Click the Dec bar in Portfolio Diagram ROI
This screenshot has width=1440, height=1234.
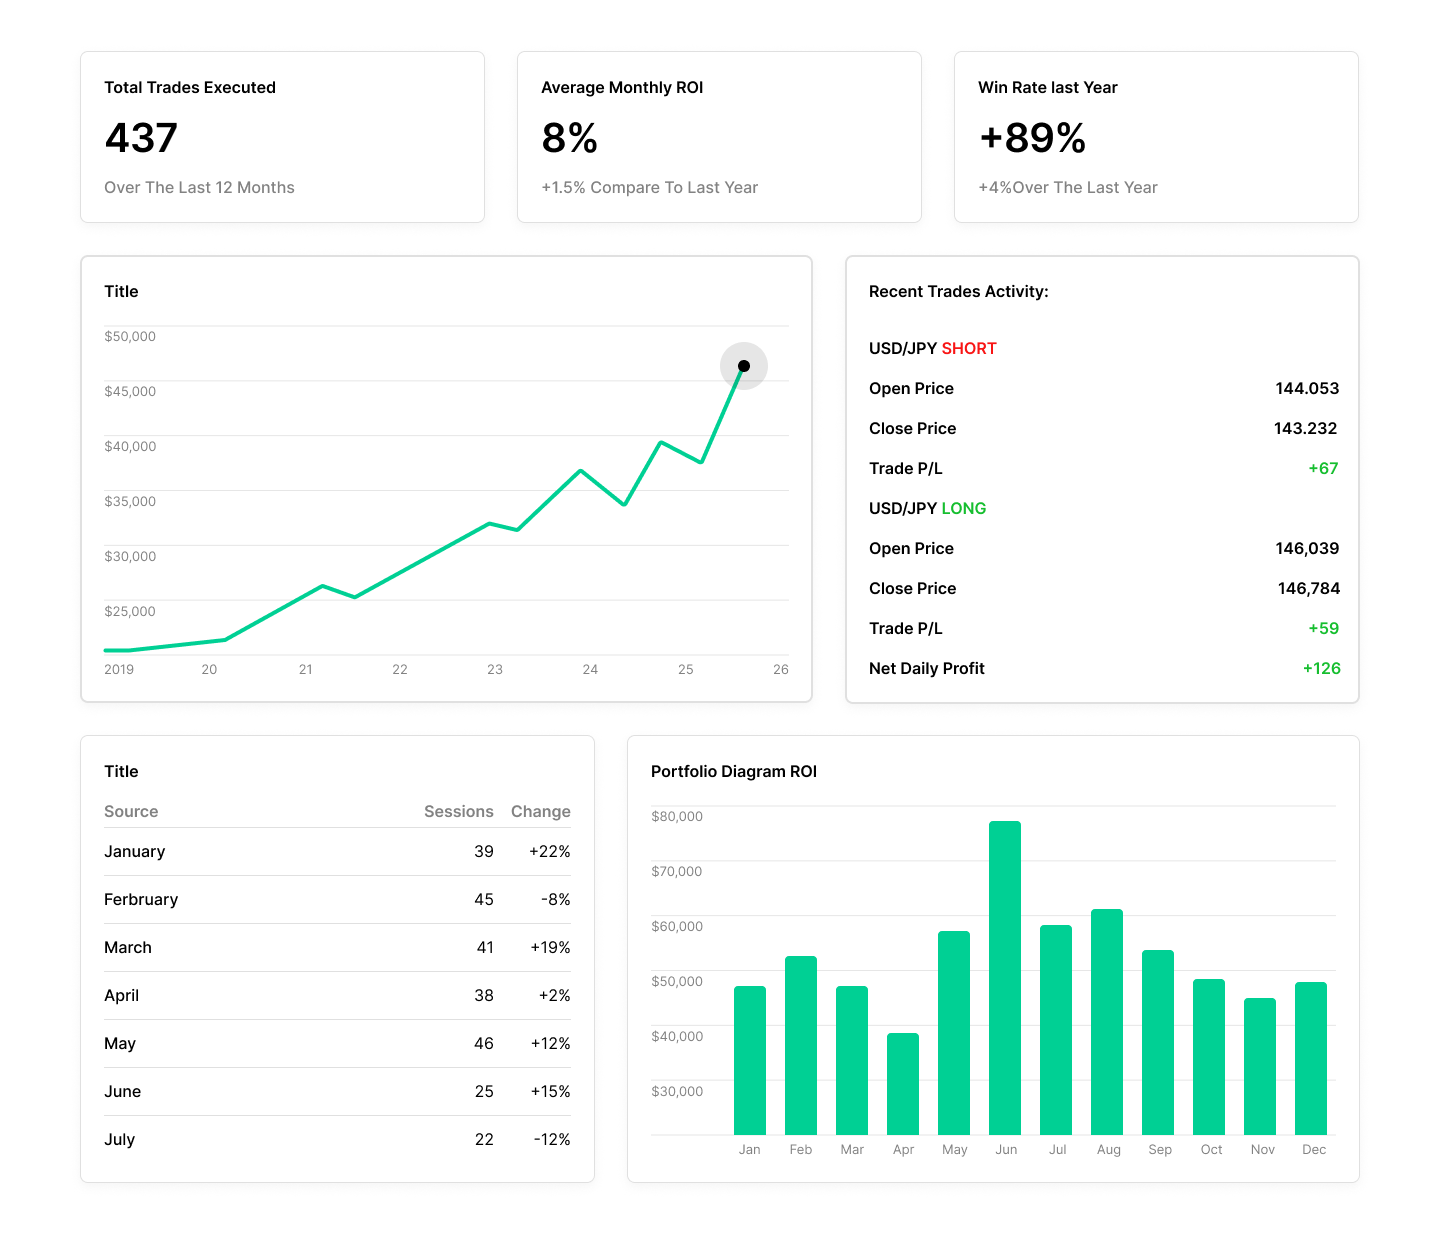1313,1060
